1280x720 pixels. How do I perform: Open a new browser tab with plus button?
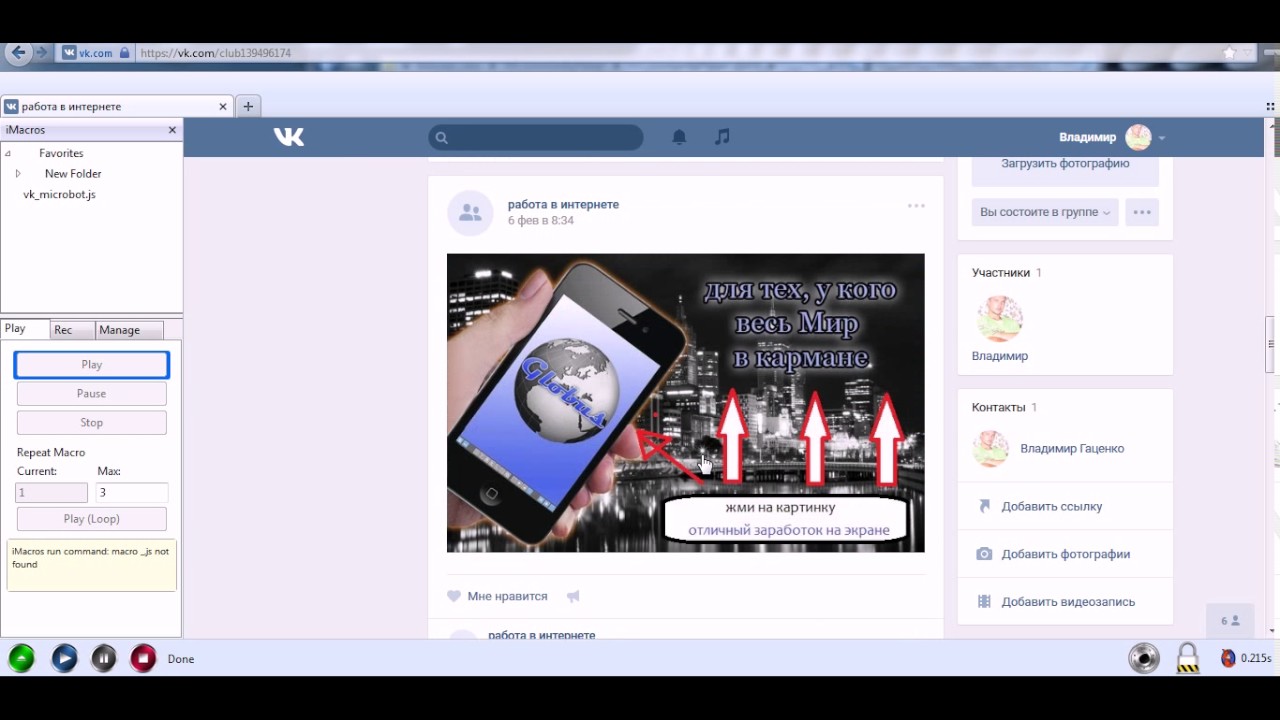pyautogui.click(x=248, y=106)
